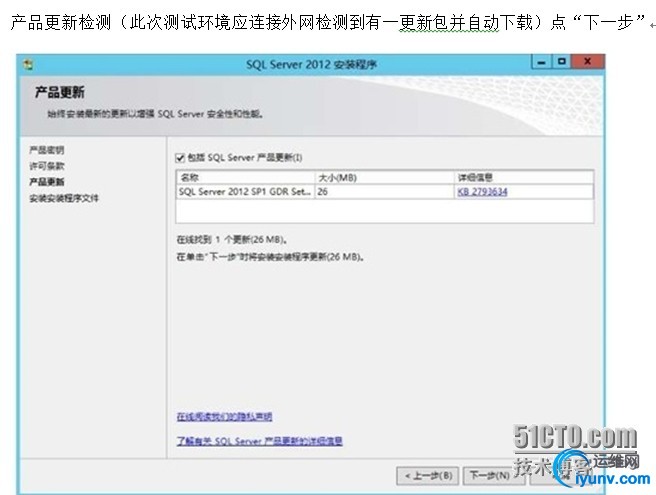This screenshot has width=656, height=495.
Task: Click the 名称 column header
Action: pos(246,177)
